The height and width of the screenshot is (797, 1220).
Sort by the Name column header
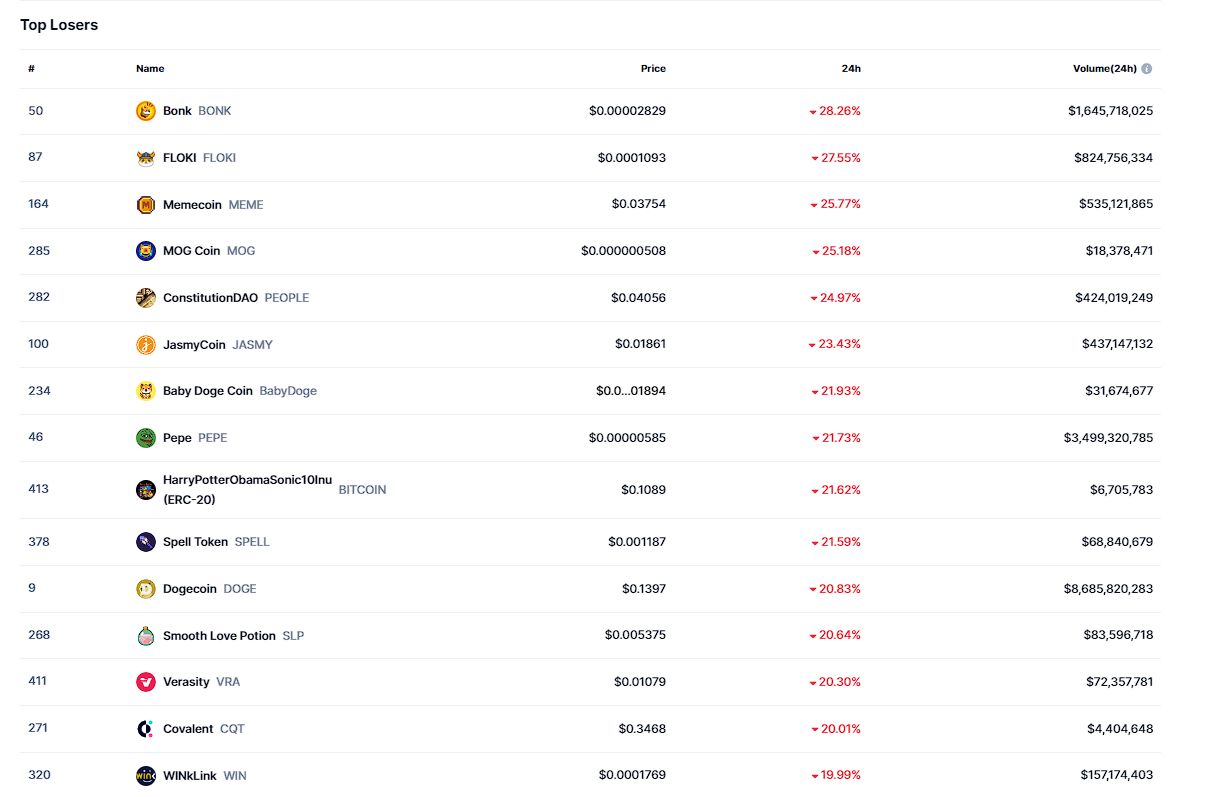pos(150,69)
